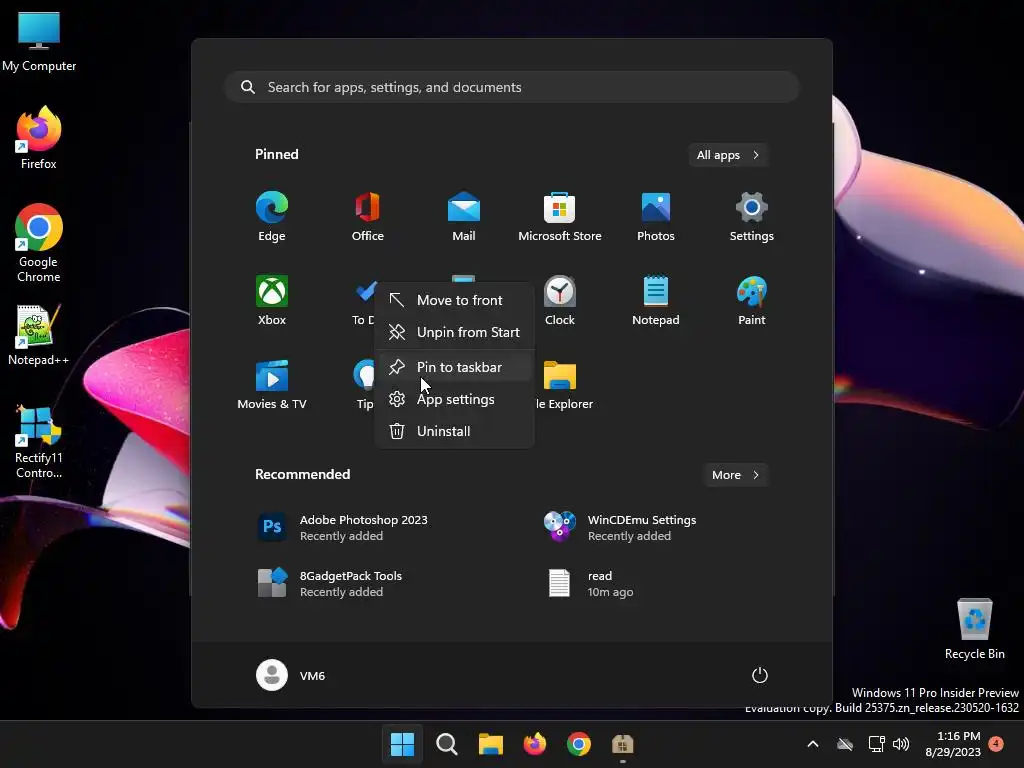Open File Explorer from the taskbar
This screenshot has height=768, width=1024.
point(490,744)
